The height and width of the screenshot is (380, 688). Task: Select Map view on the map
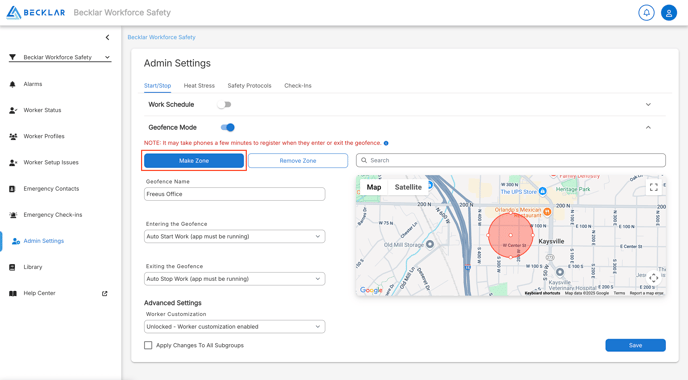374,187
